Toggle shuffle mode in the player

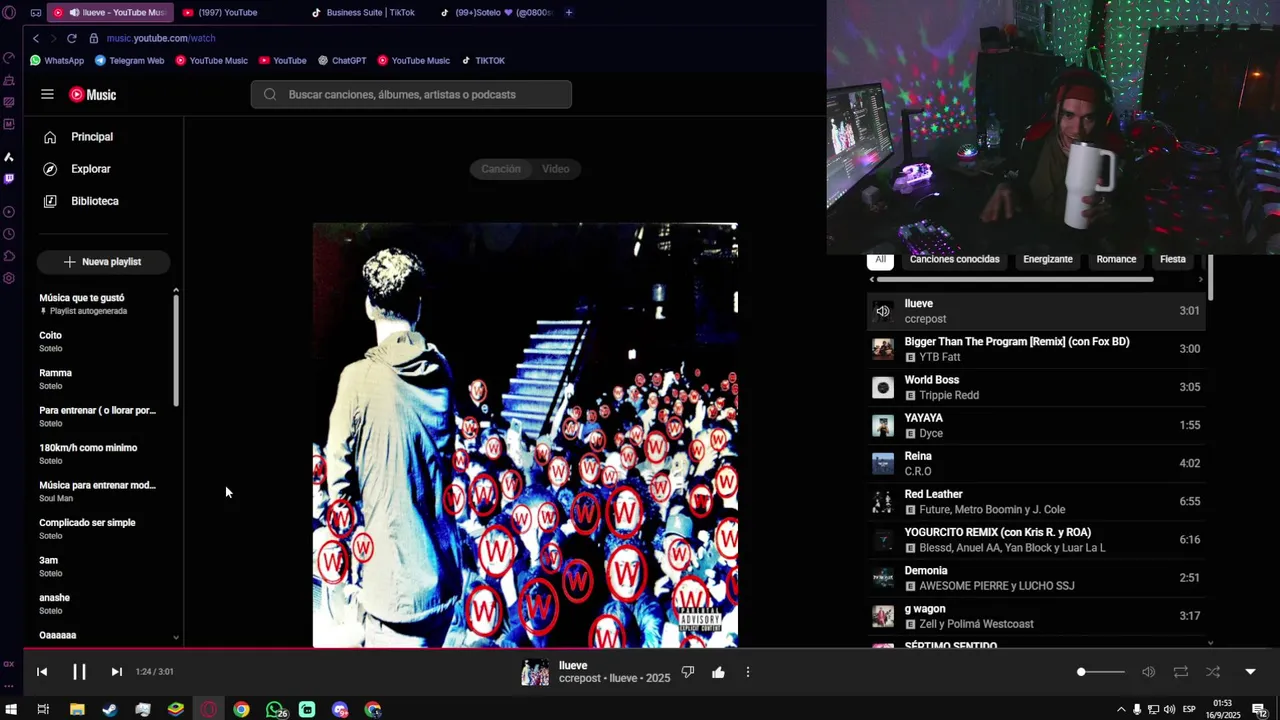point(1213,672)
